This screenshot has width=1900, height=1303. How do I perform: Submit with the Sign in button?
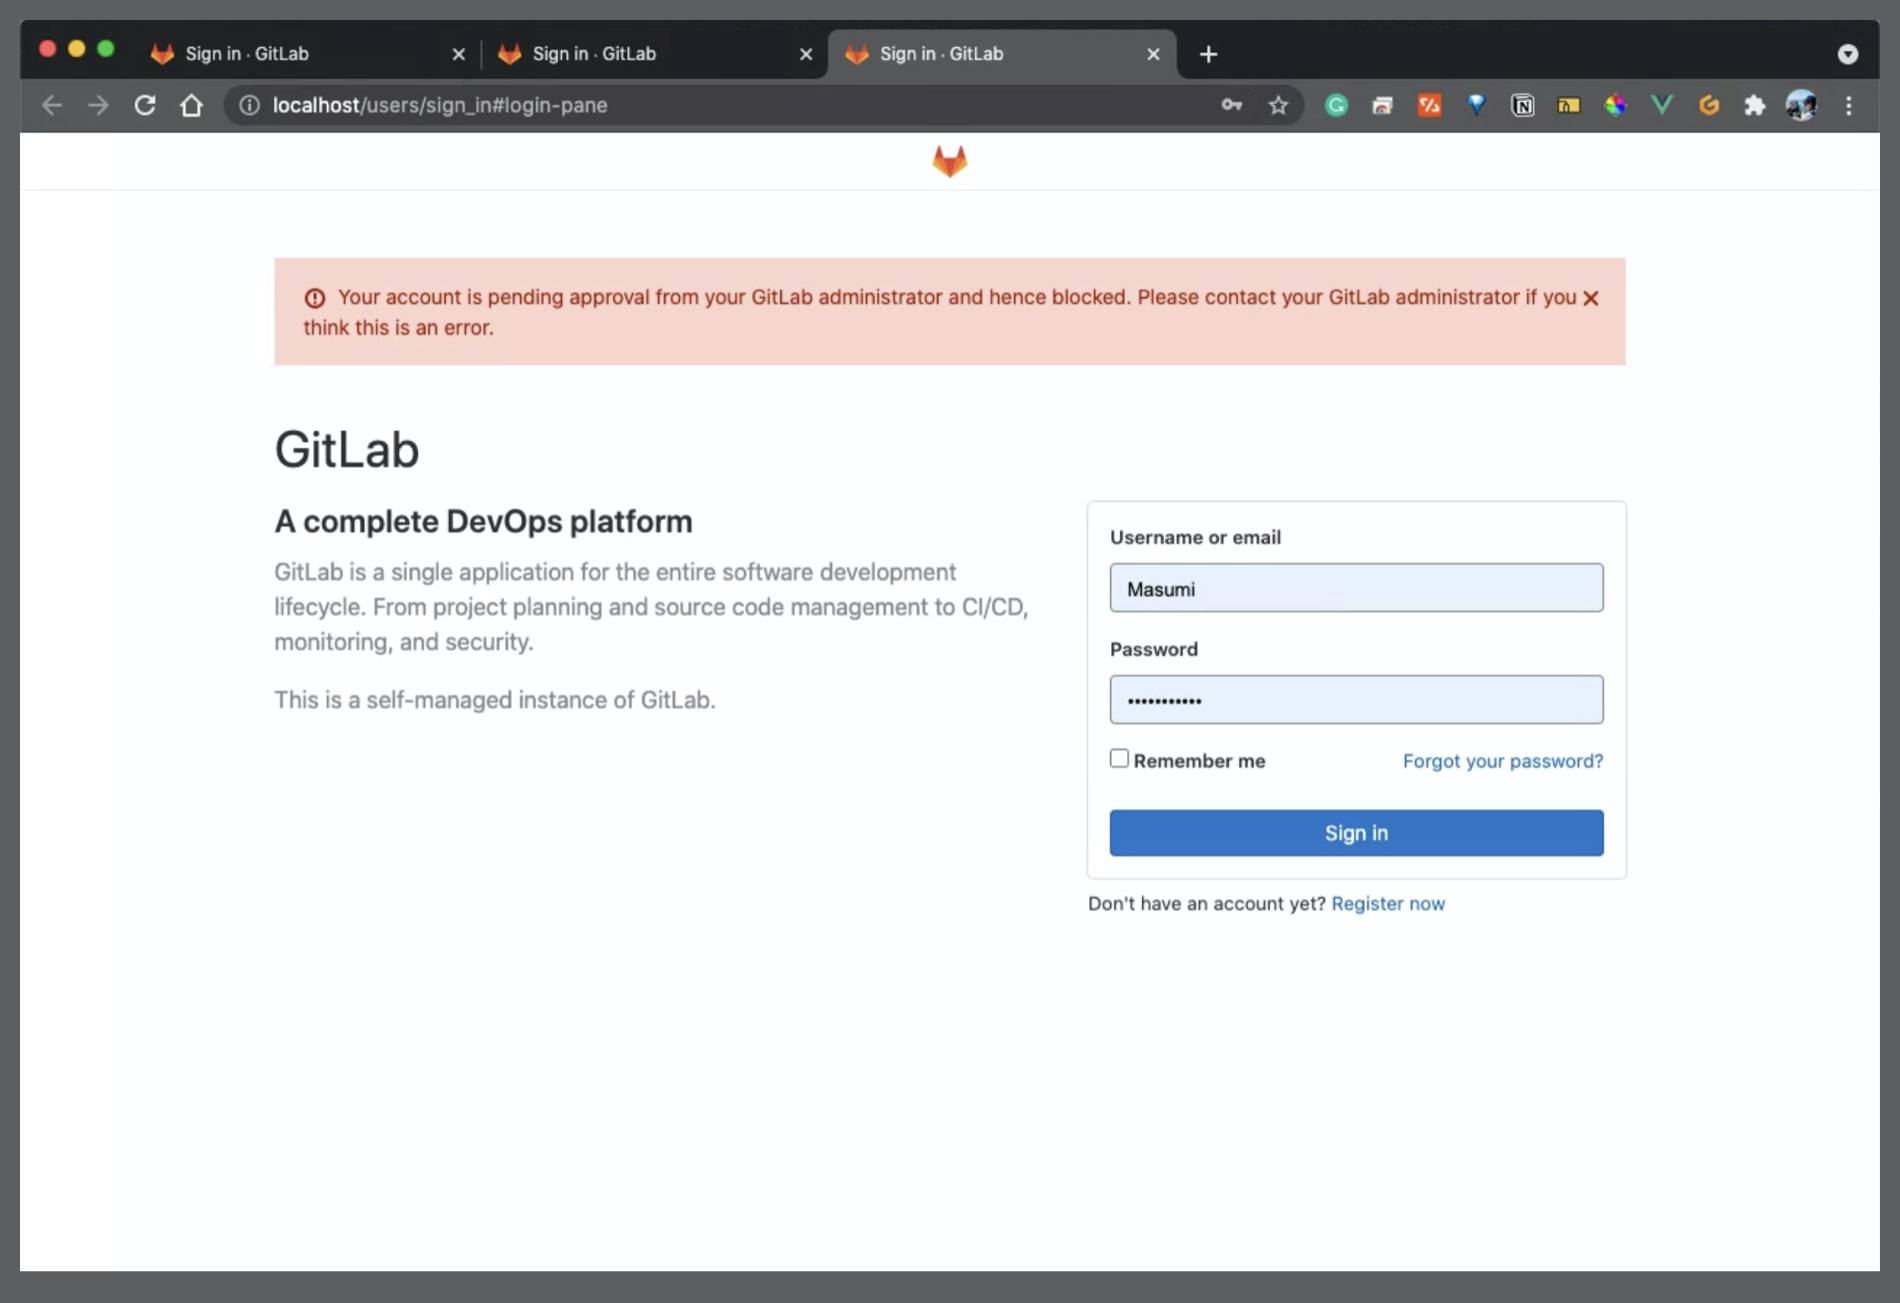[1356, 833]
